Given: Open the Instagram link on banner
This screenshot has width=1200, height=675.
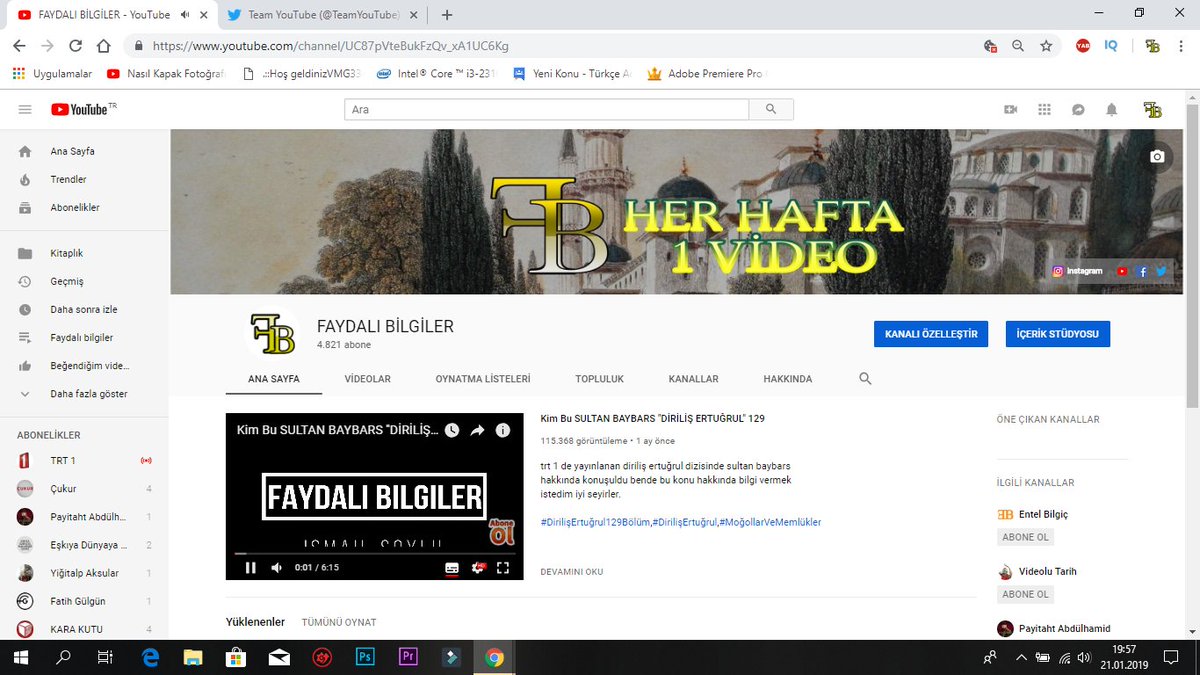Looking at the screenshot, I should pyautogui.click(x=1078, y=271).
